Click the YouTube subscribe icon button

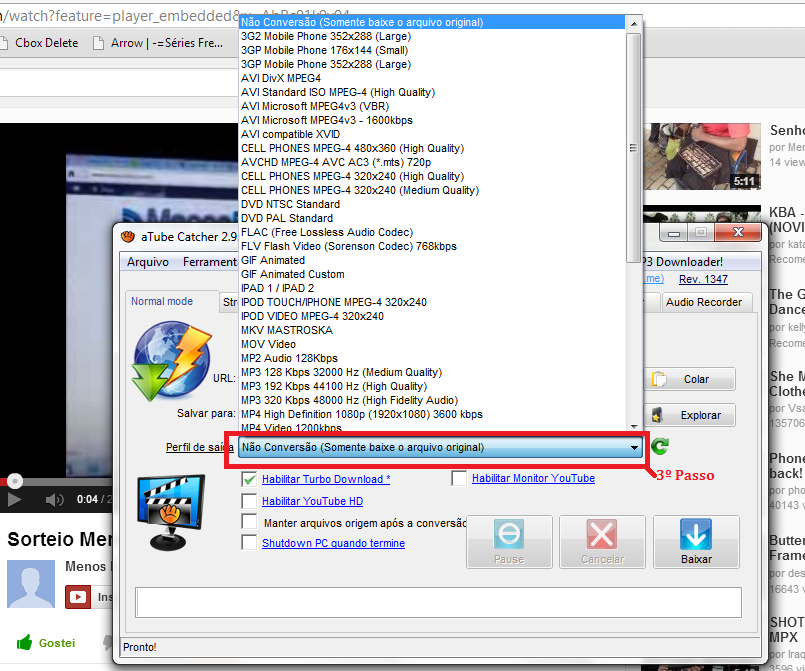coord(78,597)
